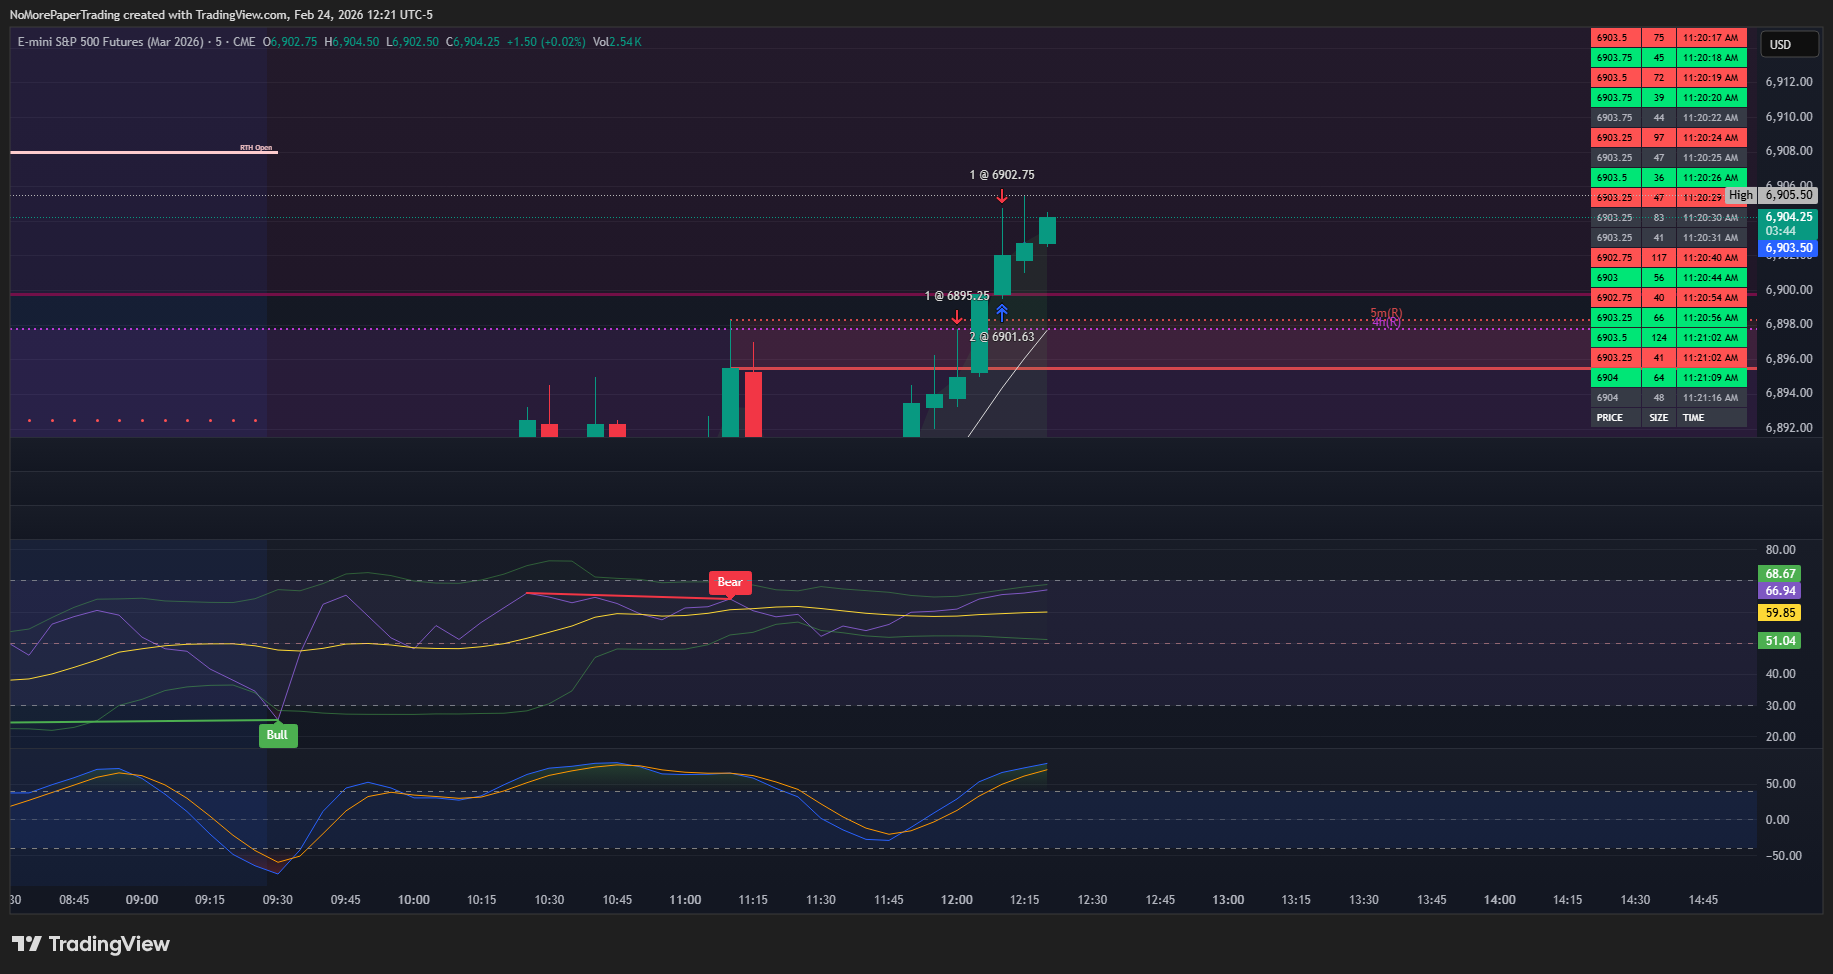The width and height of the screenshot is (1833, 974).
Task: Click the 2 @ 6901.63 position label
Action: 1002,337
